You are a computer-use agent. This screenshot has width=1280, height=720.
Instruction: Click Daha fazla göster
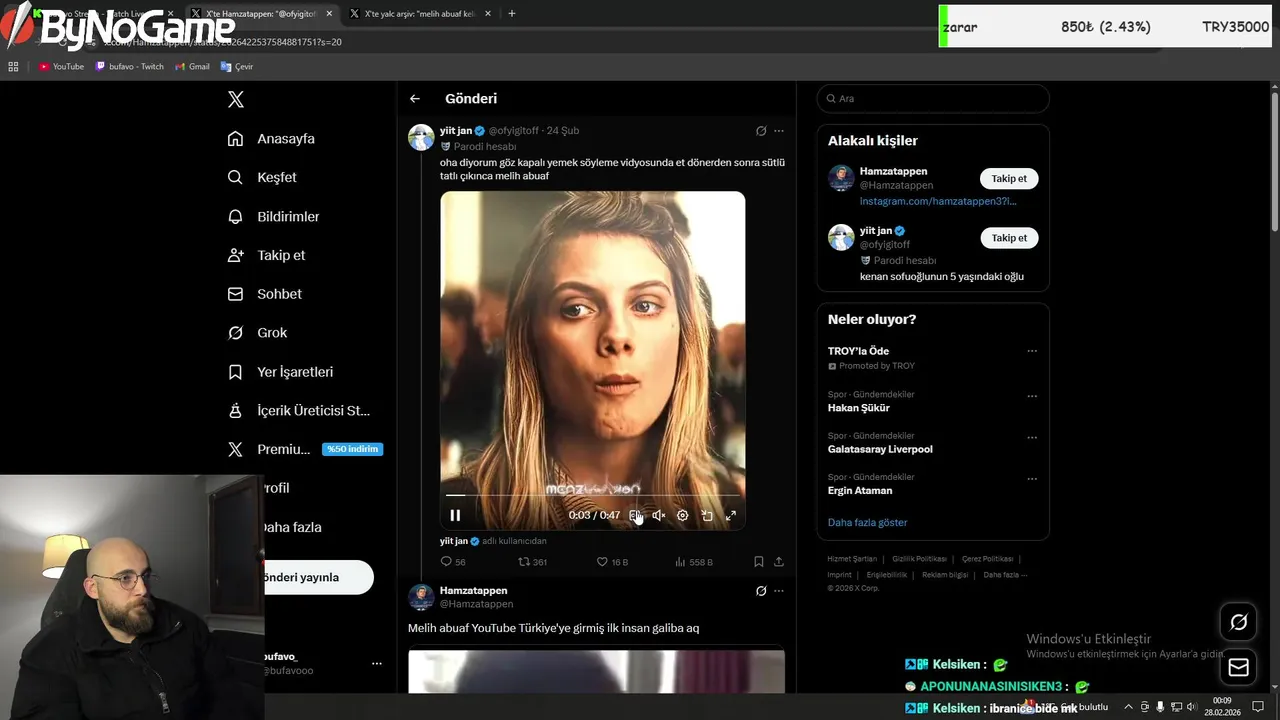867,522
